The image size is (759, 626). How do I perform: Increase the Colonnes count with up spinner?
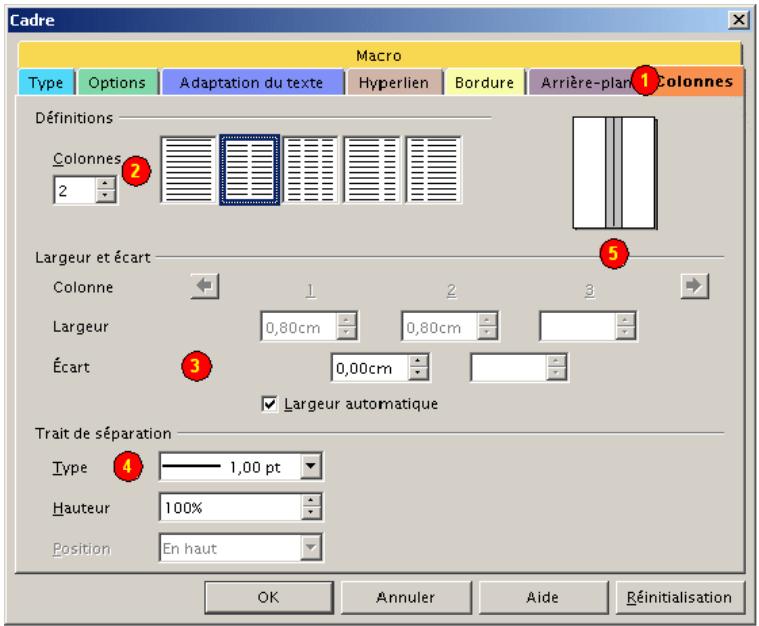click(106, 183)
